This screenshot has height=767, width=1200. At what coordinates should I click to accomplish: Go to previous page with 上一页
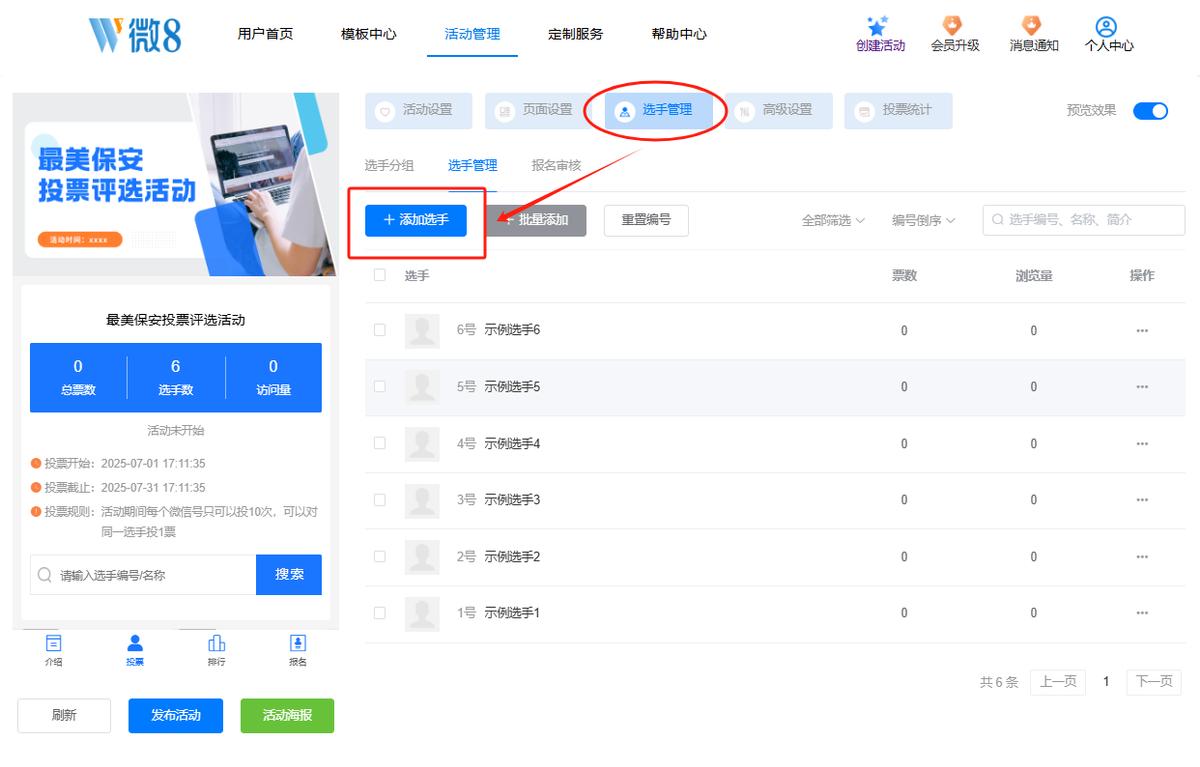tap(1058, 682)
